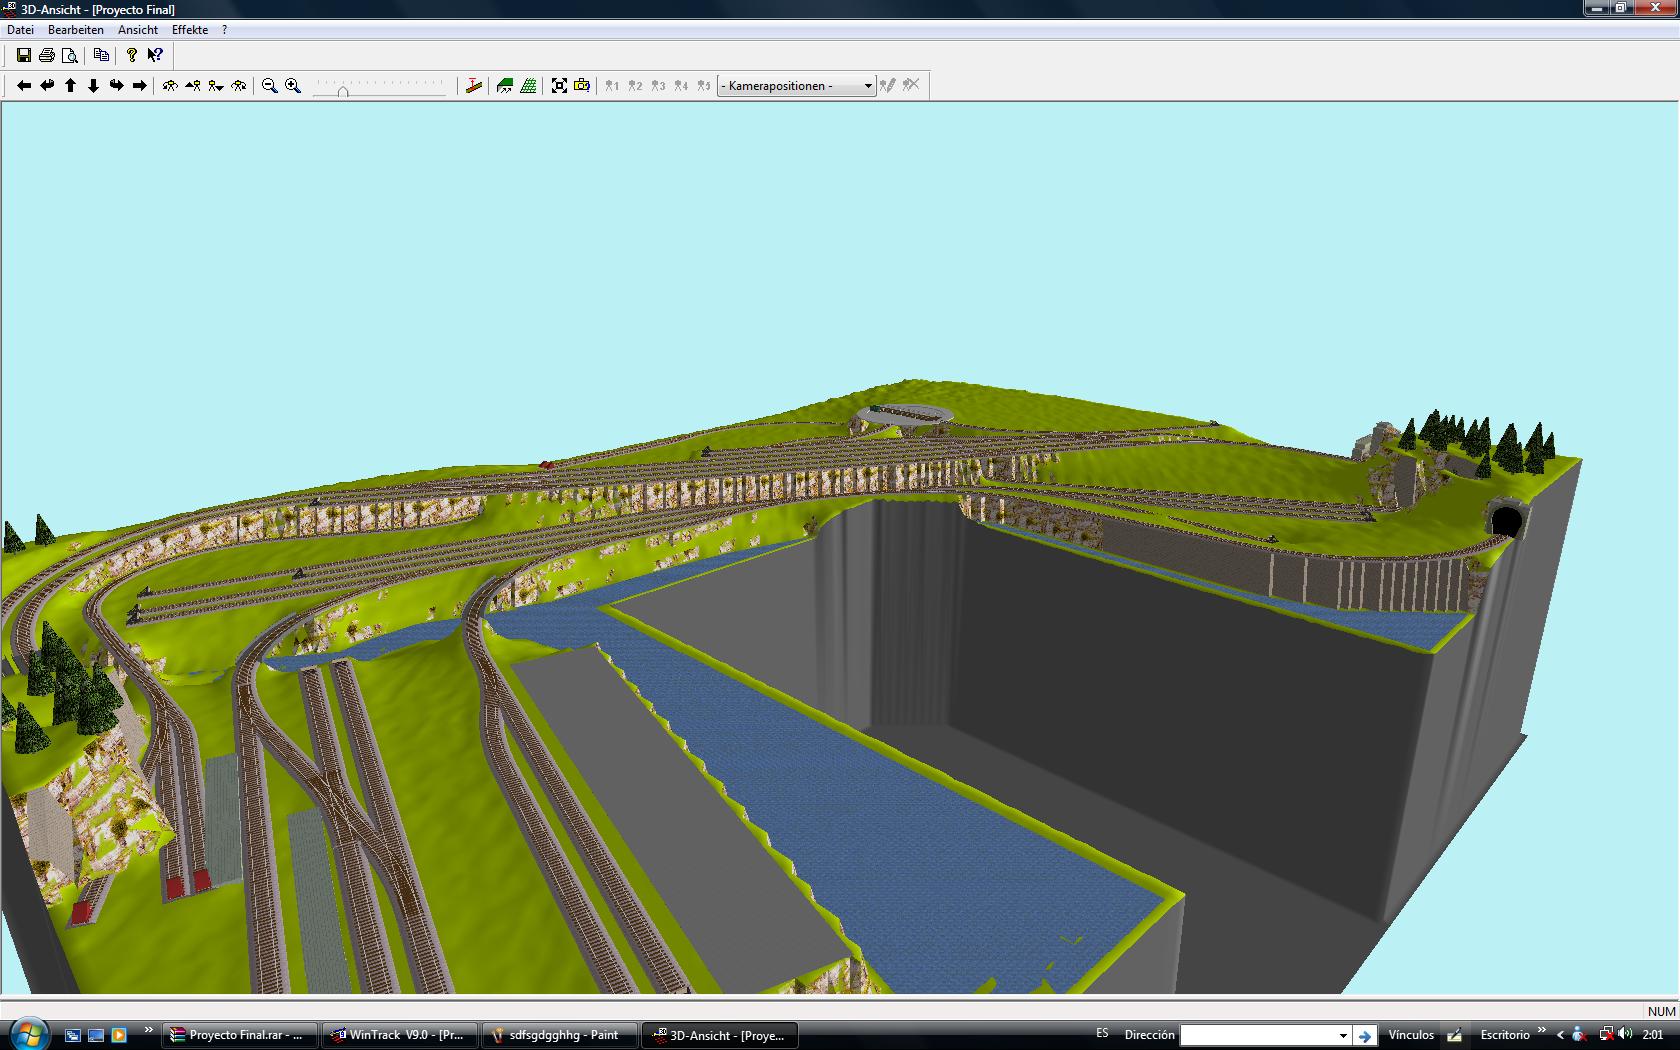Screen dimensions: 1680x1050
Task: Click the zoom out magnifier
Action: point(270,86)
